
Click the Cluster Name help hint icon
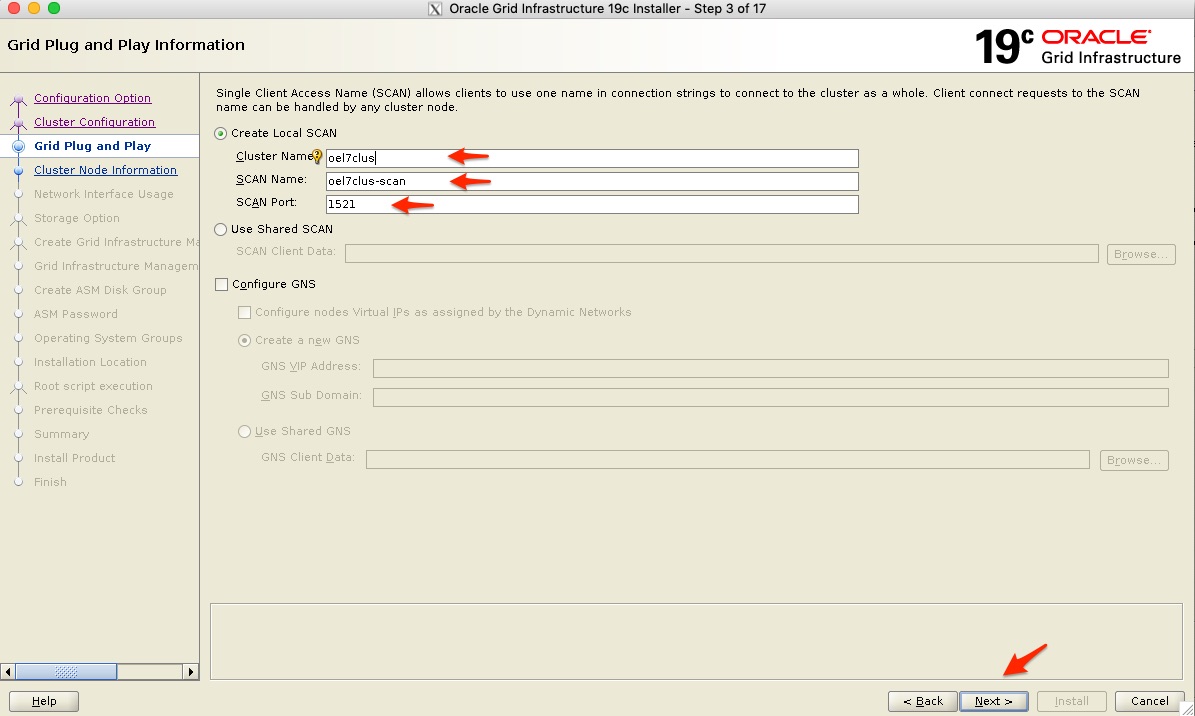318,157
